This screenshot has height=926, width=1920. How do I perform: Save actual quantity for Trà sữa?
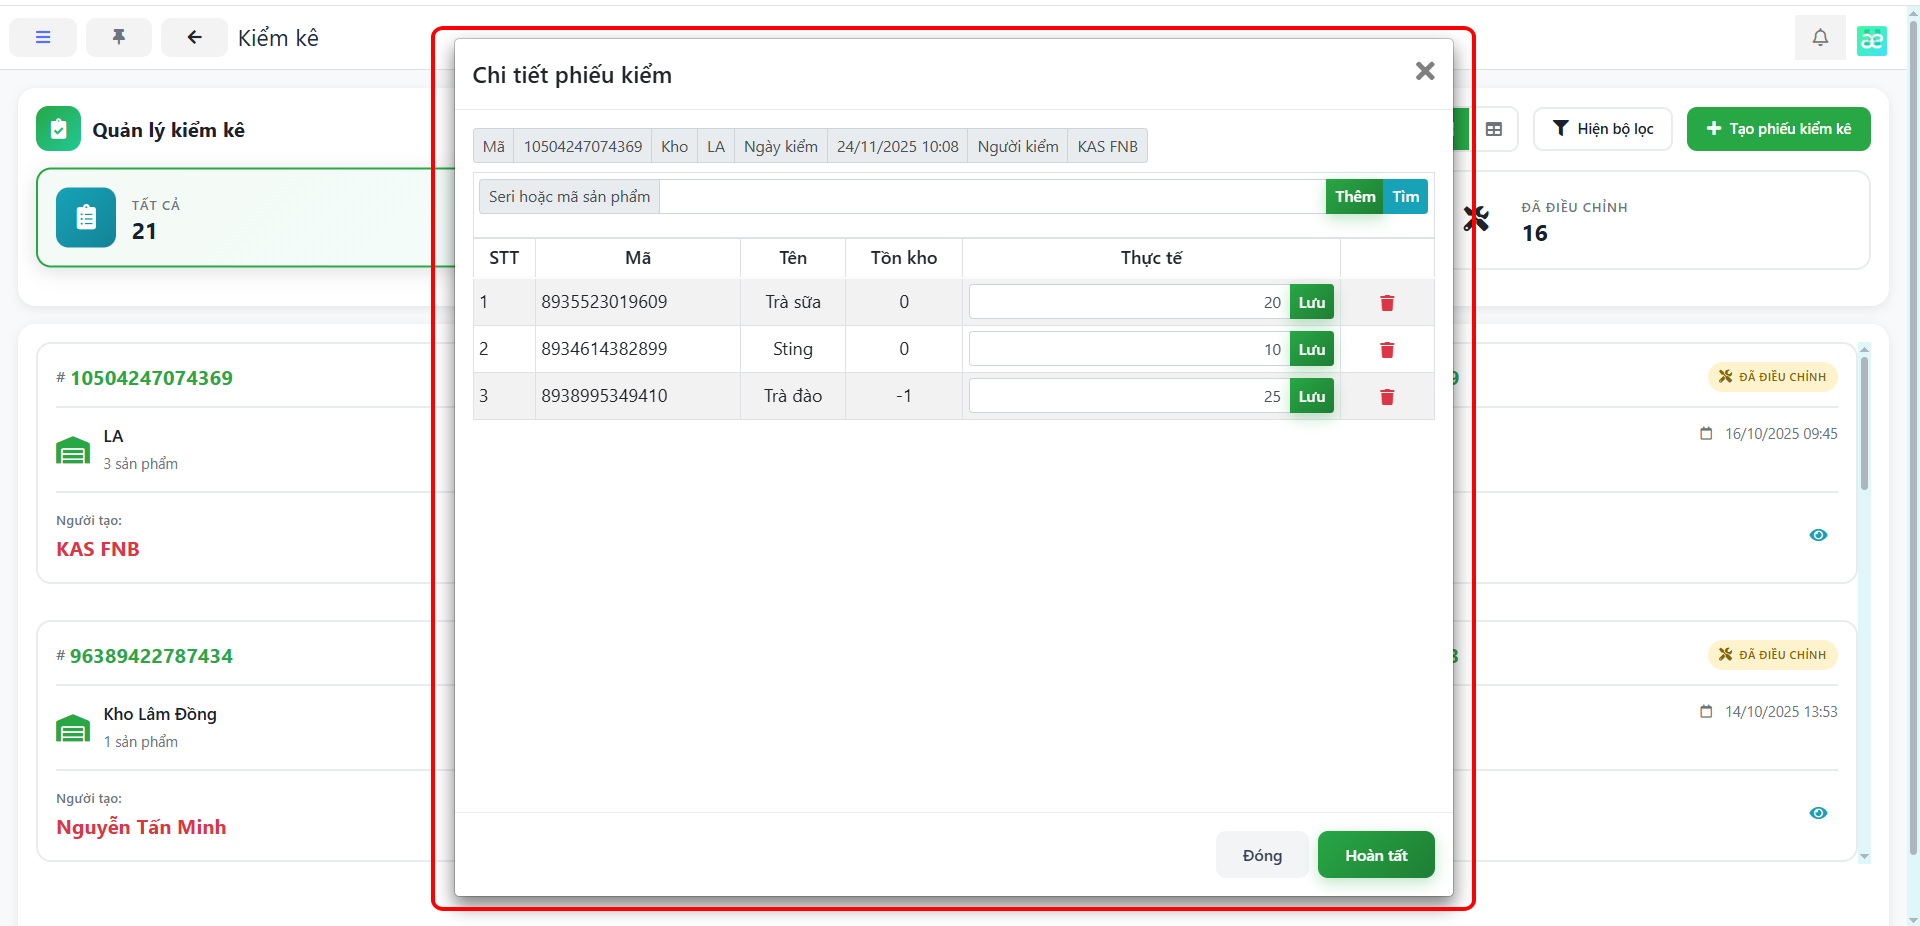[1311, 303]
